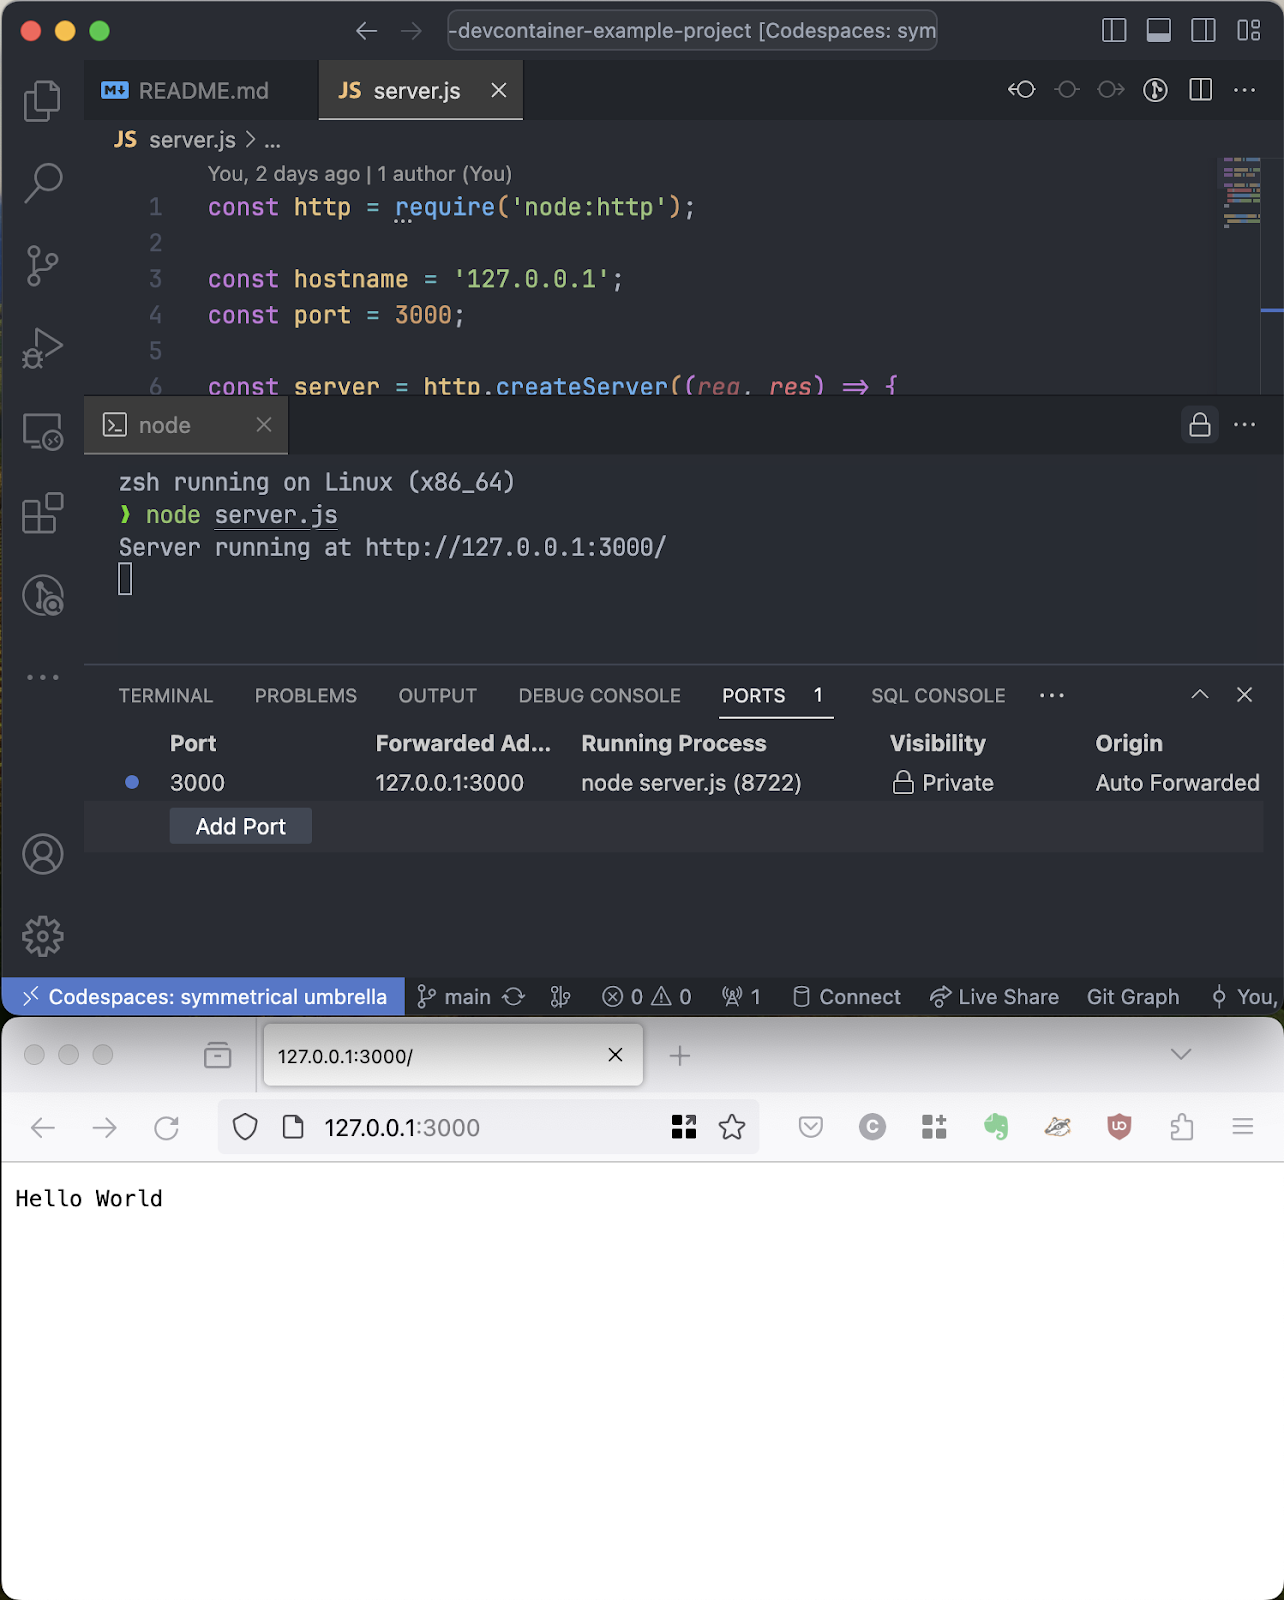Viewport: 1284px width, 1600px height.
Task: Maximize the panel with the chevron-up icon
Action: [1200, 695]
